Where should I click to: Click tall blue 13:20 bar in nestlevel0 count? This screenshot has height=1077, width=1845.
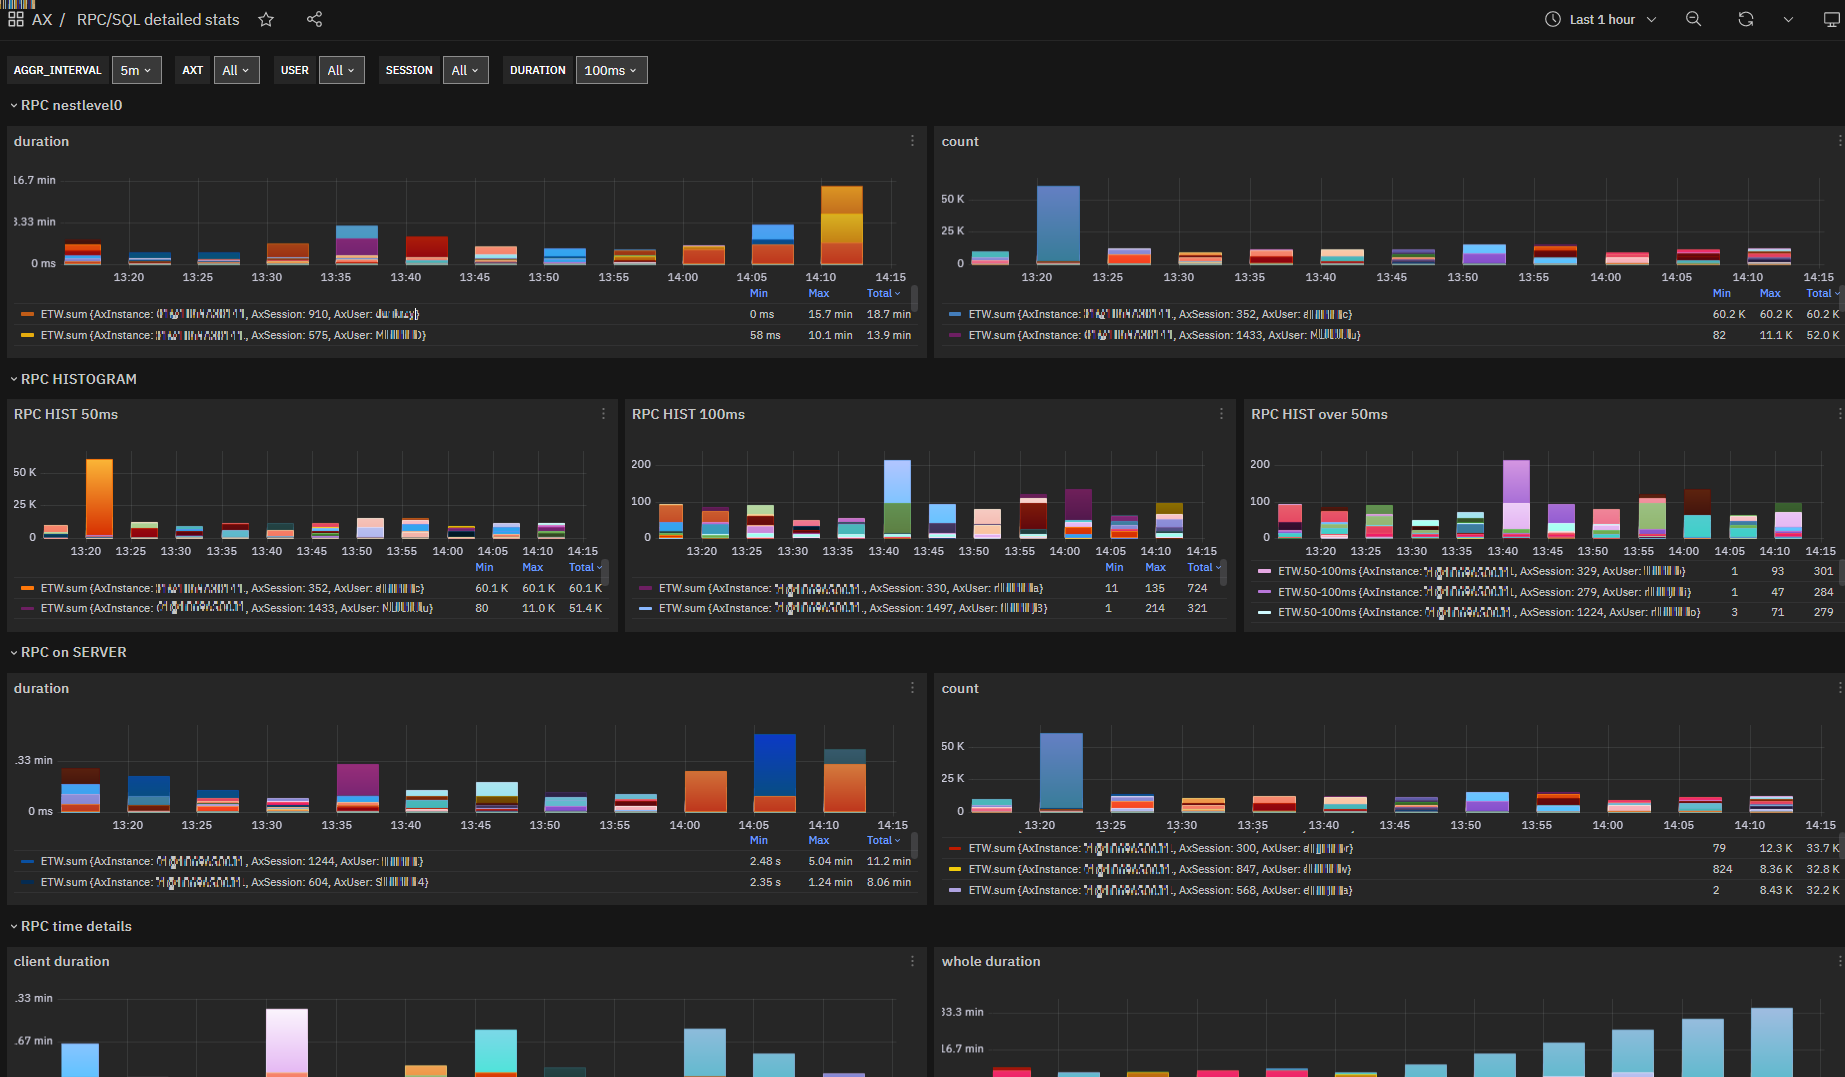(1058, 225)
